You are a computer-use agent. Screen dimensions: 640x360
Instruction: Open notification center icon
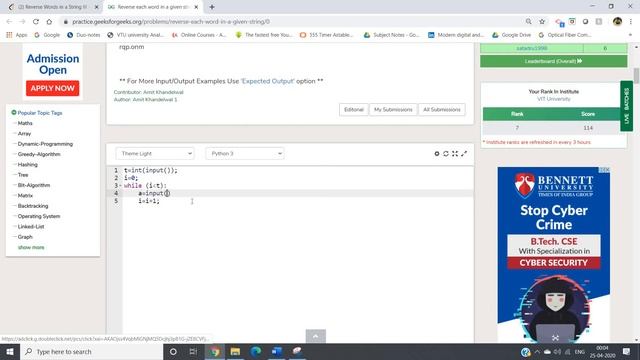pyautogui.click(x=627, y=351)
